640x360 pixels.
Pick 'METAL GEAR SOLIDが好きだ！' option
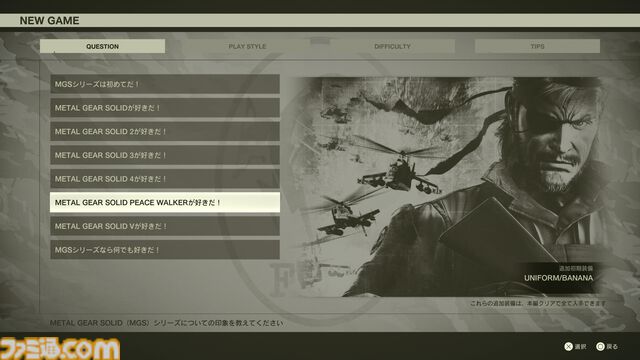tap(165, 108)
